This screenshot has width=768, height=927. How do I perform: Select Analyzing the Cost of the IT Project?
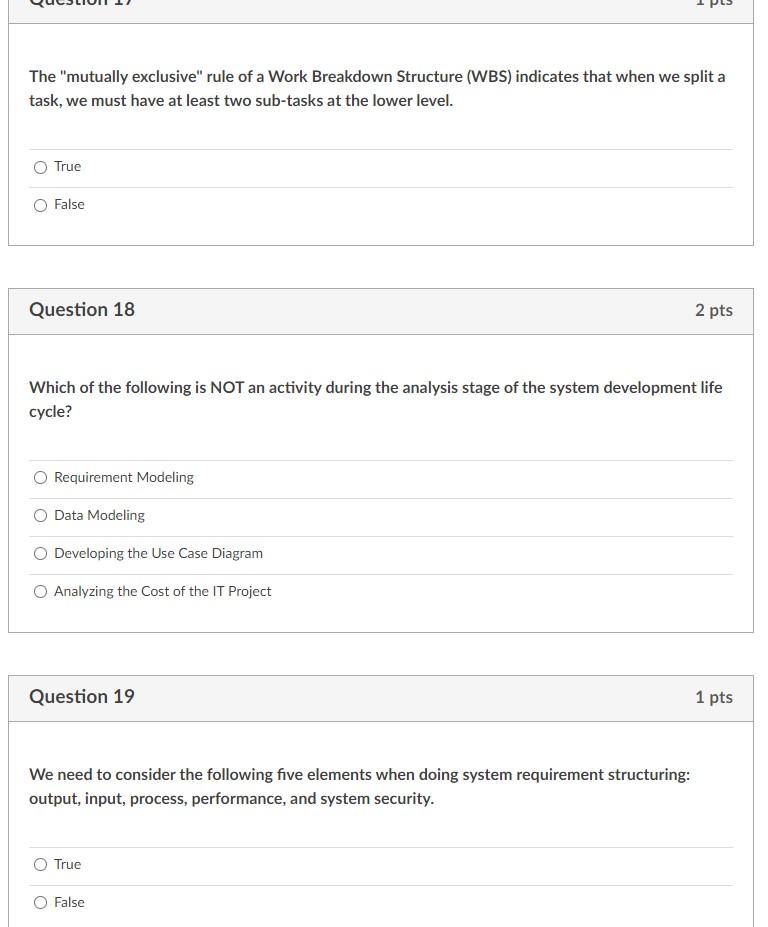point(40,592)
